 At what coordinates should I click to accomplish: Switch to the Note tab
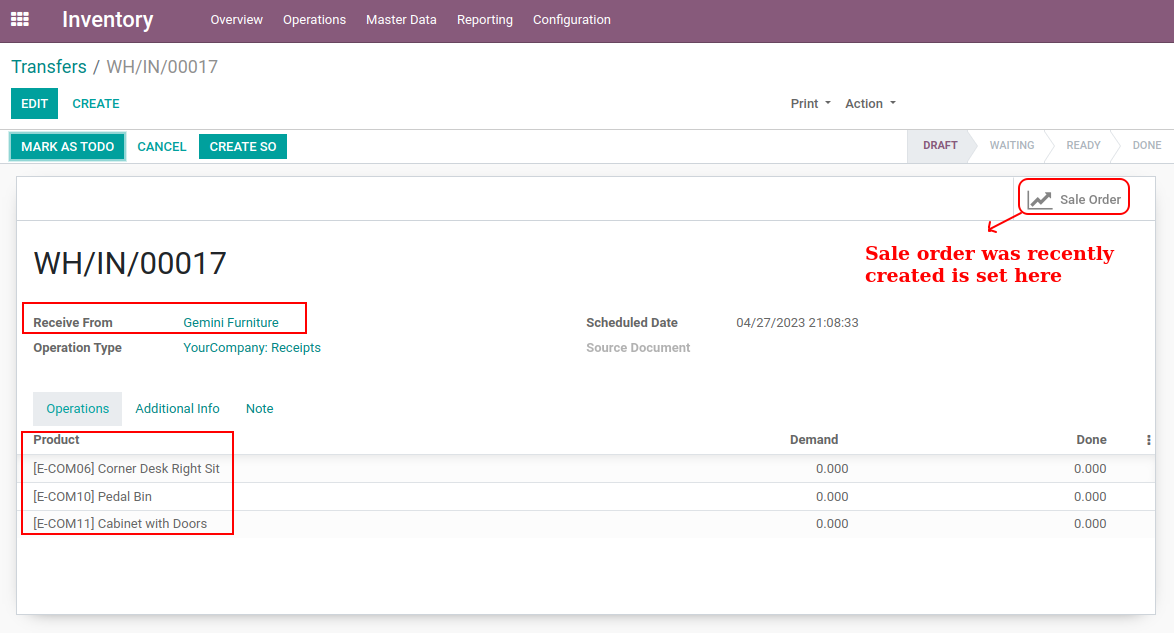click(x=259, y=409)
